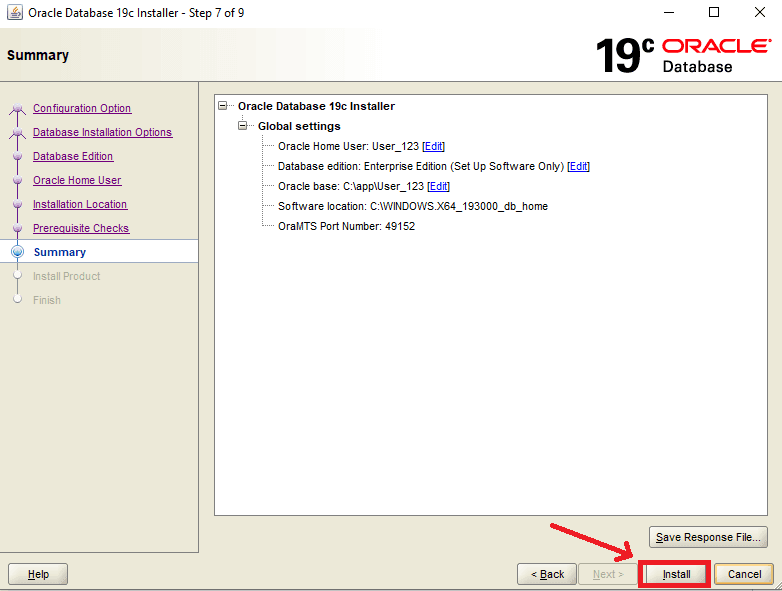Go to Database Installation Options step
782x591 pixels.
(x=102, y=132)
